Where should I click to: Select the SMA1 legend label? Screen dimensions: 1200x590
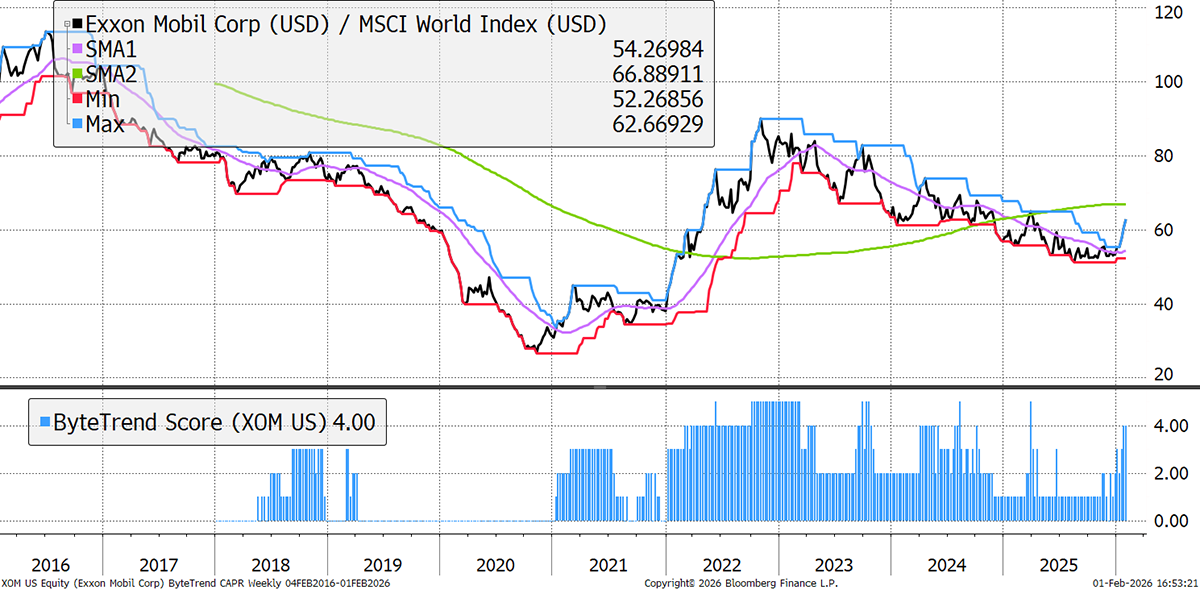click(x=111, y=48)
